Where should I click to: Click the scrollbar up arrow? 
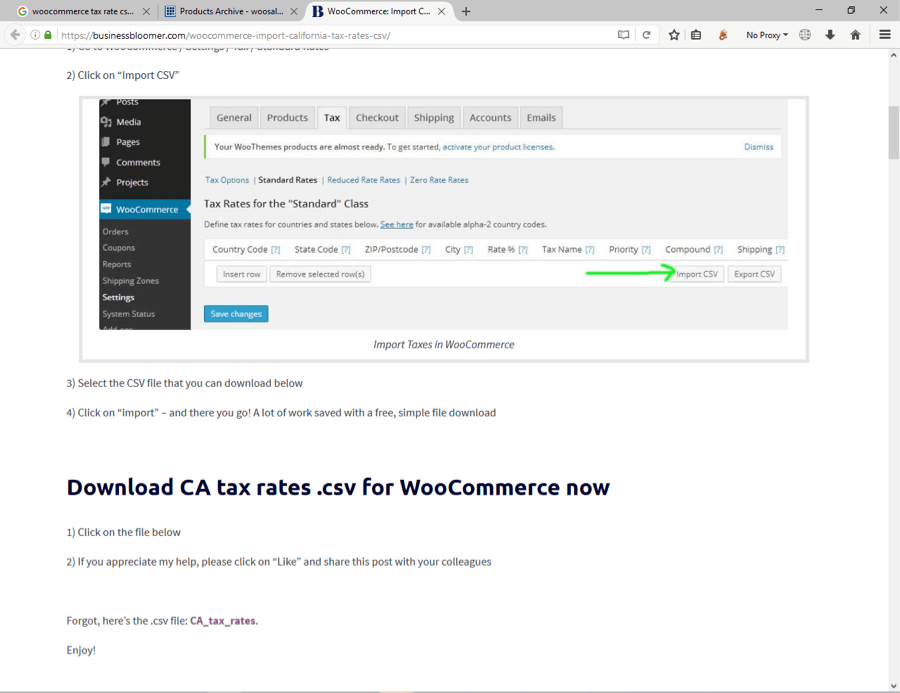[894, 56]
